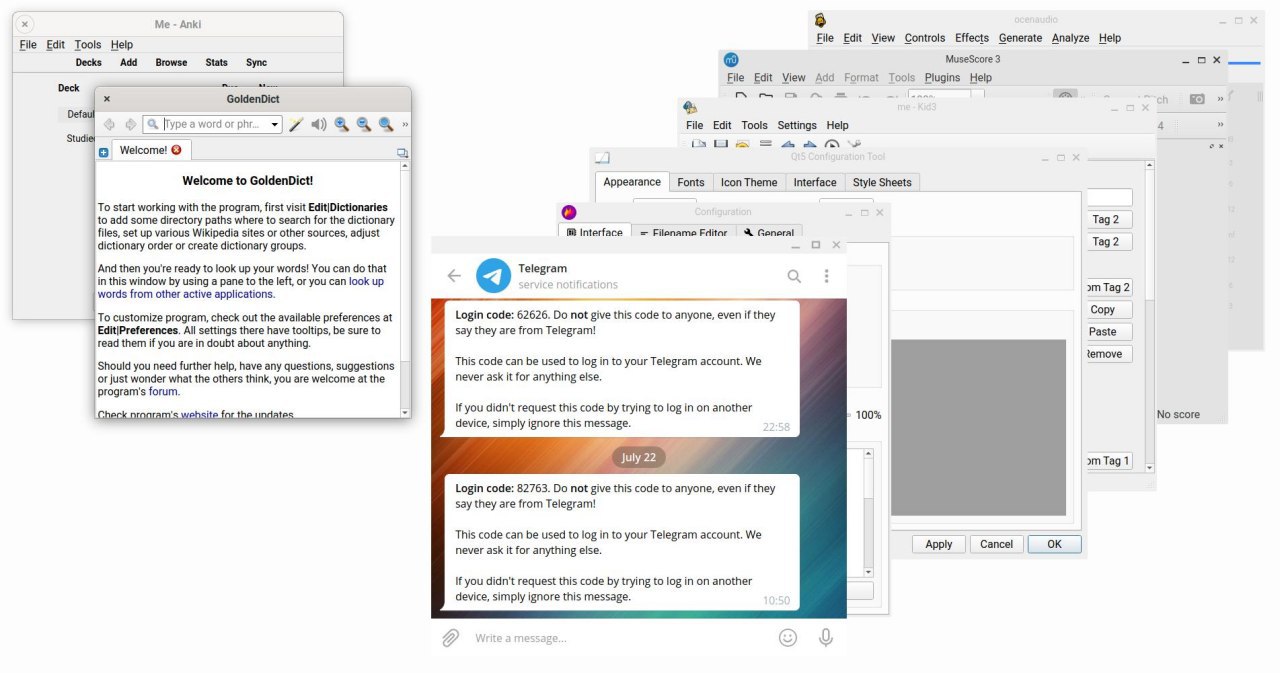Screen dimensions: 1280x673
Task: Zoom out GoldenDict article view
Action: pyautogui.click(x=364, y=124)
